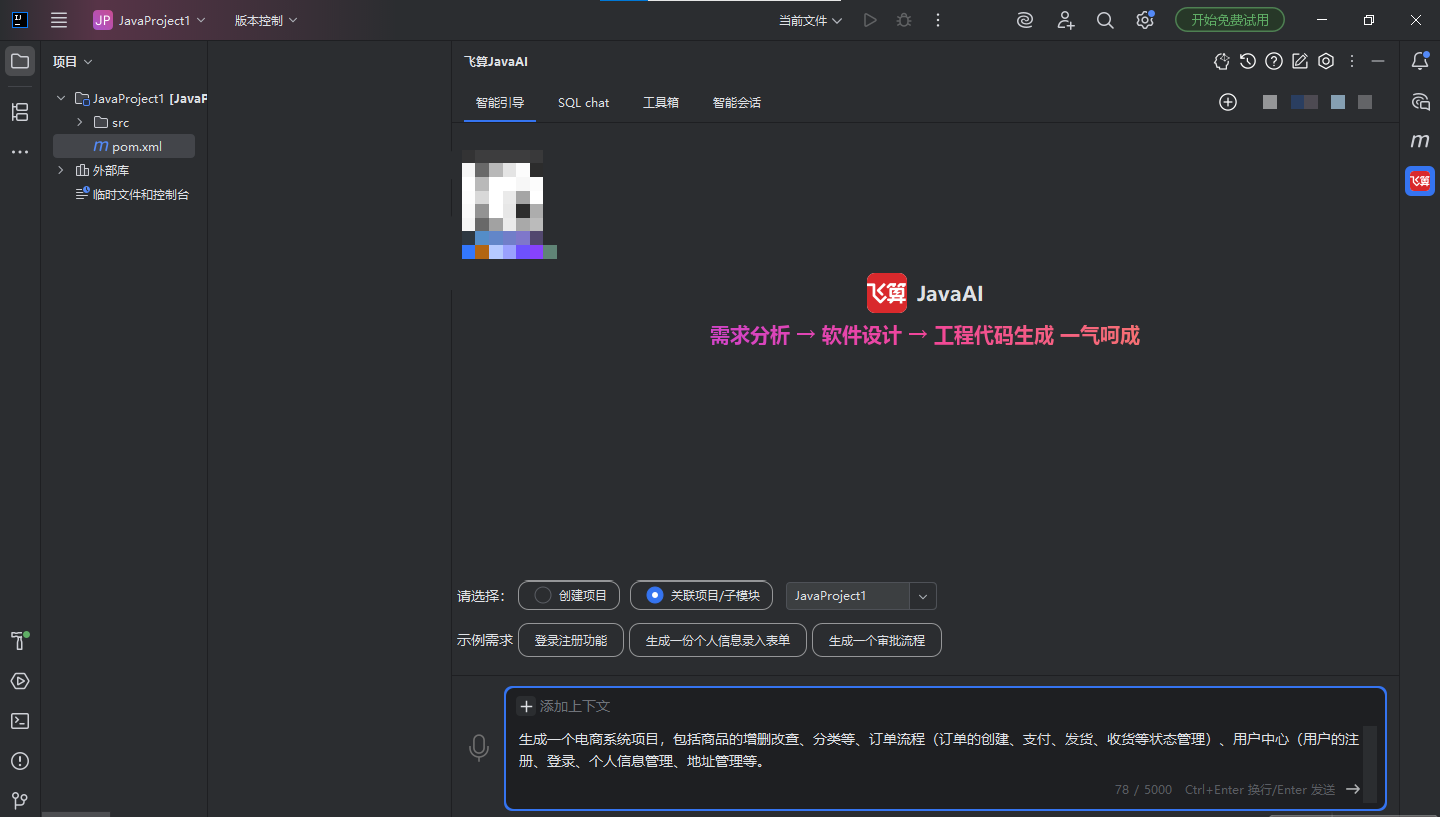The height and width of the screenshot is (817, 1440).
Task: Open the JavaProject1 module combo box arrow
Action: (923, 596)
